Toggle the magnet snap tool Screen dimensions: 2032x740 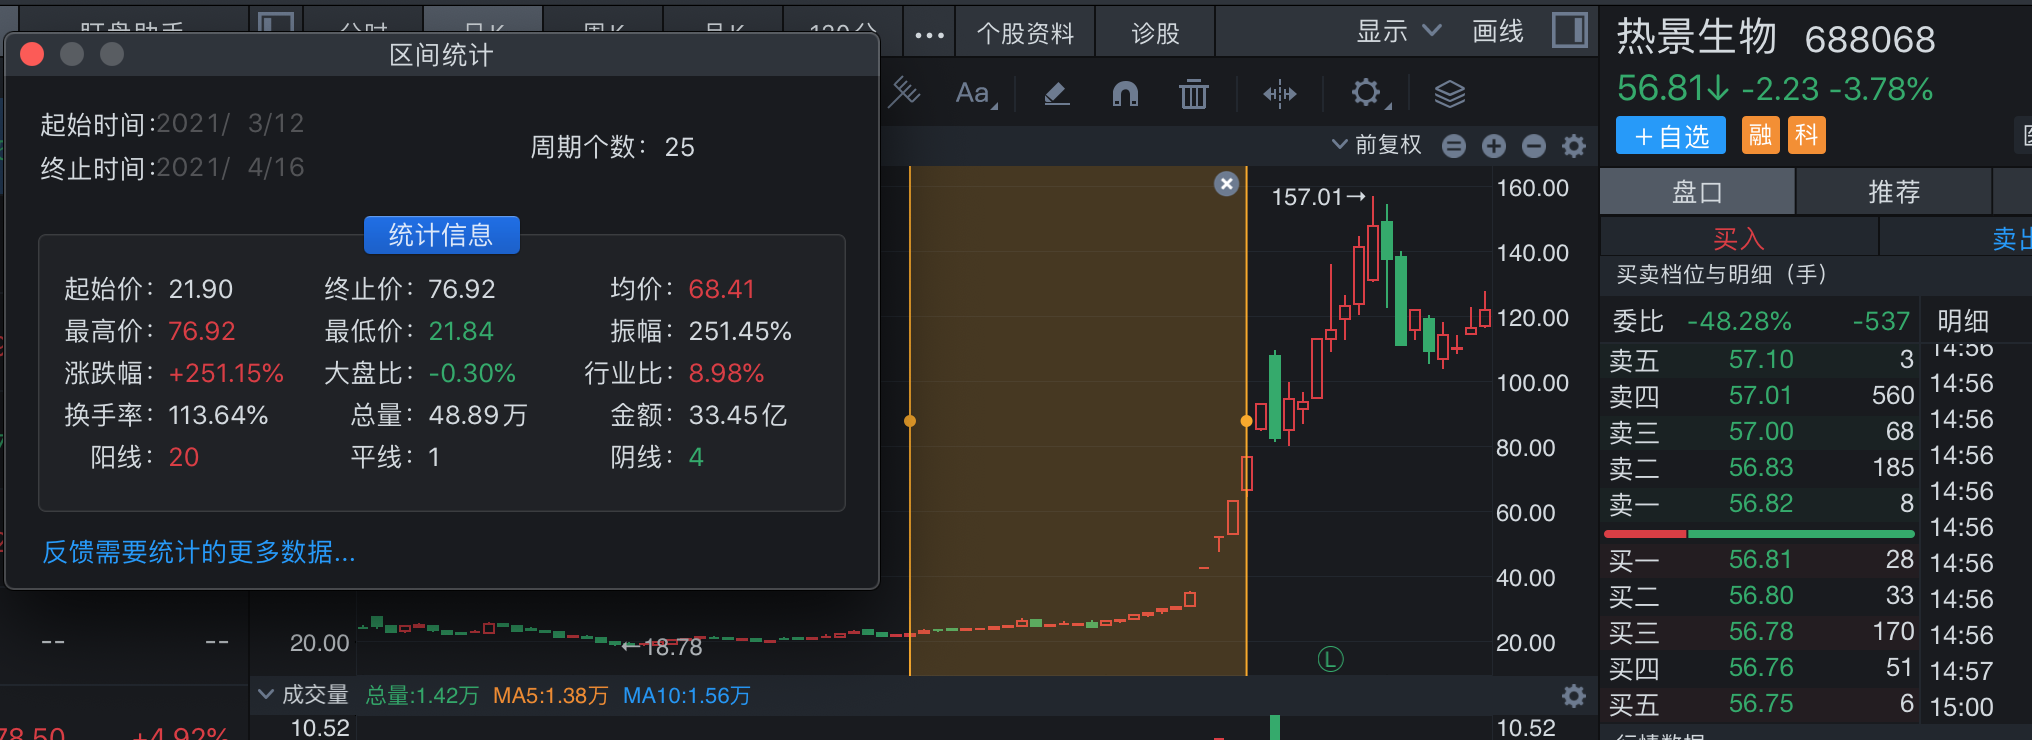coord(1125,94)
